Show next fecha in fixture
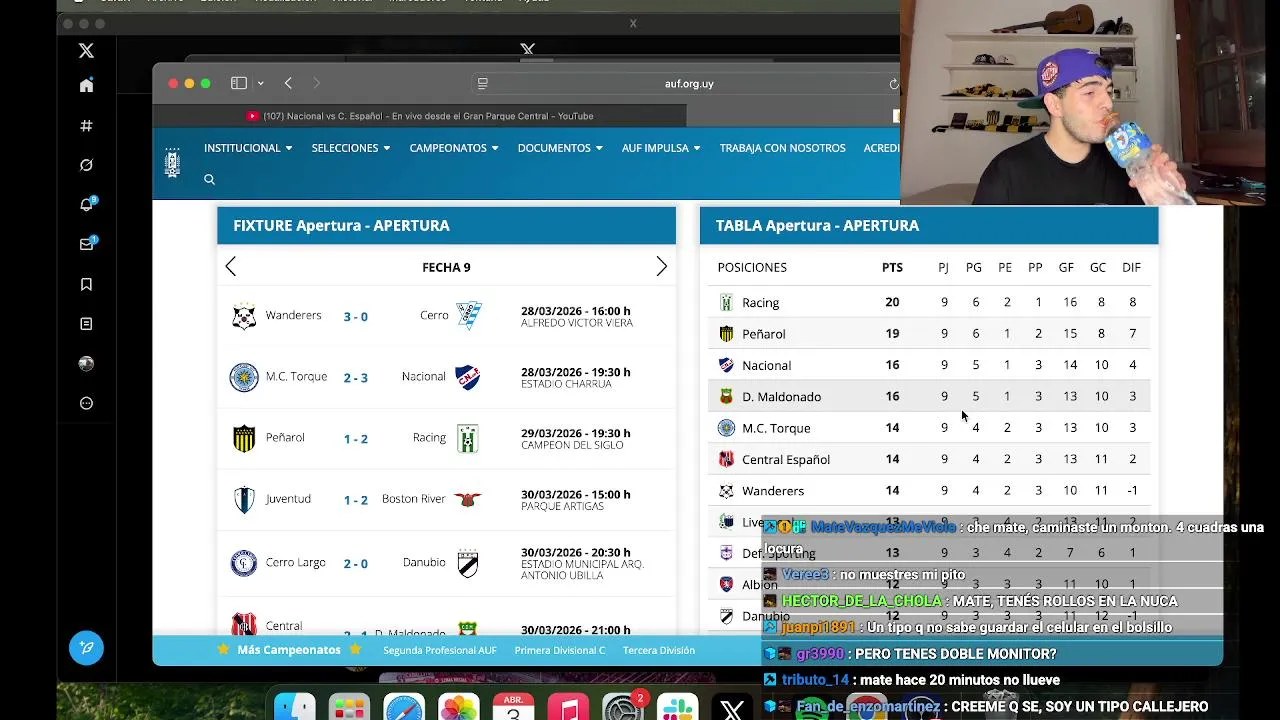 (661, 266)
